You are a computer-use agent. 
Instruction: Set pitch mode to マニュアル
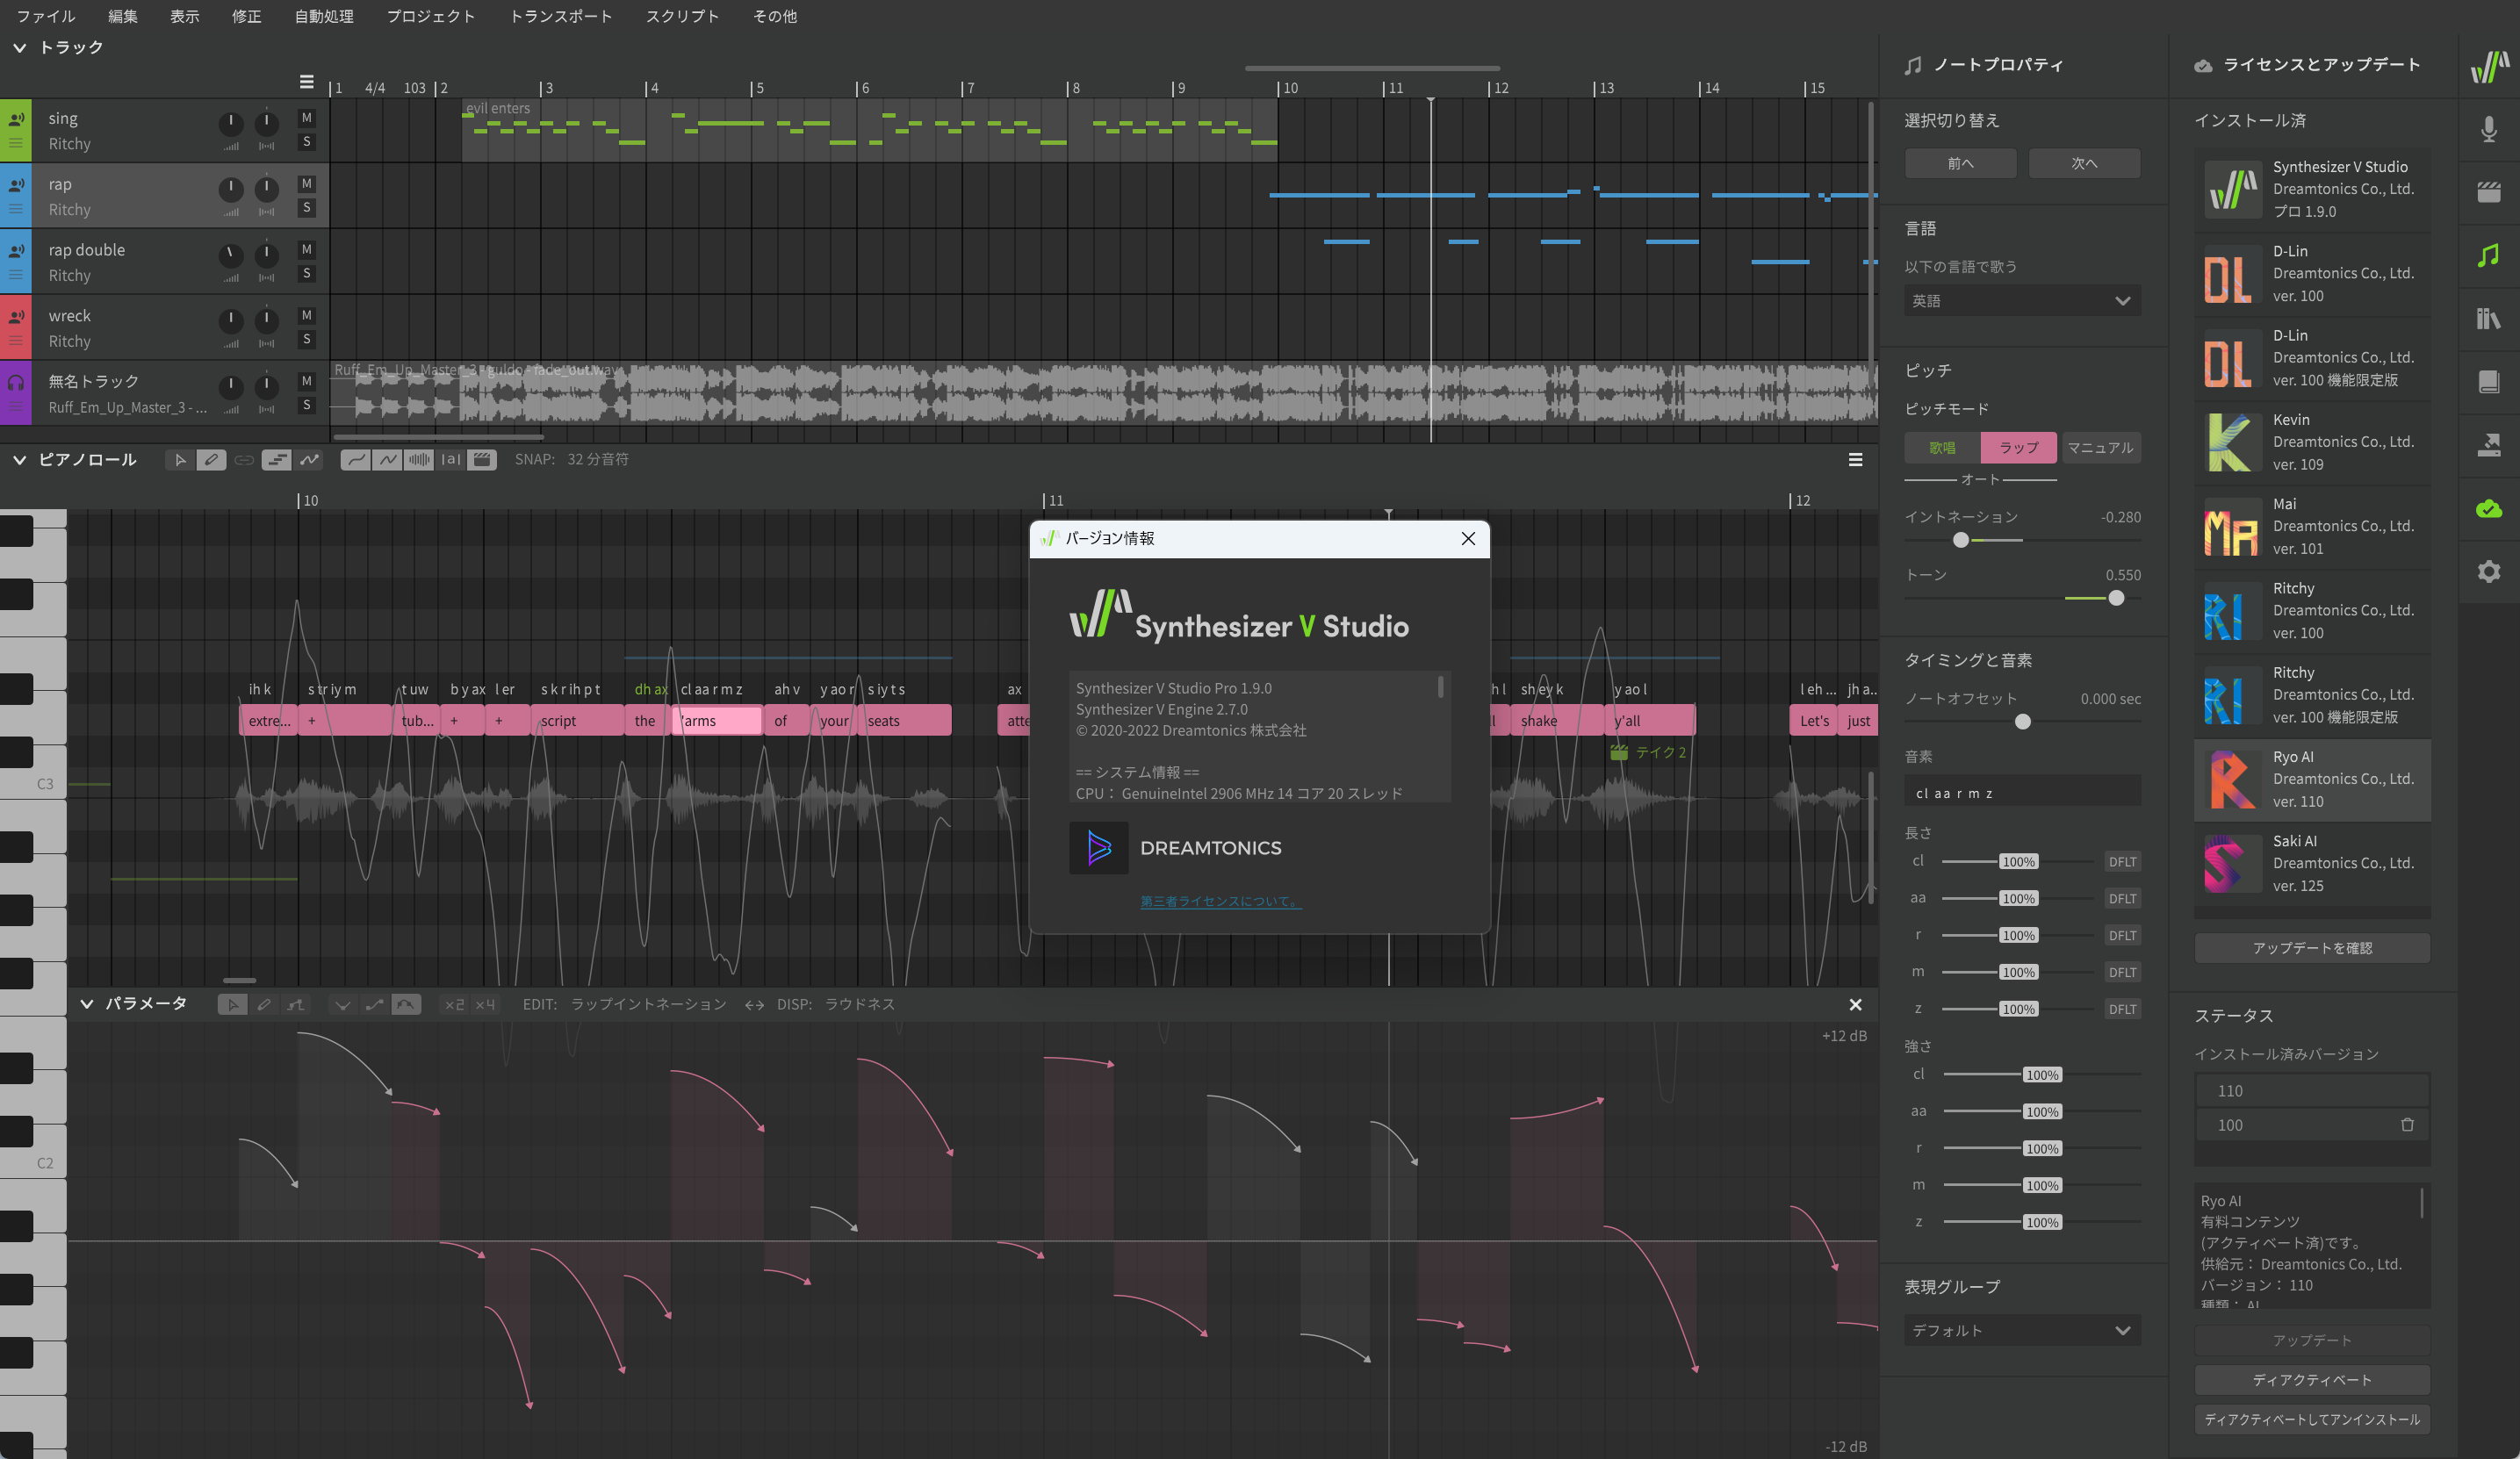point(2100,448)
